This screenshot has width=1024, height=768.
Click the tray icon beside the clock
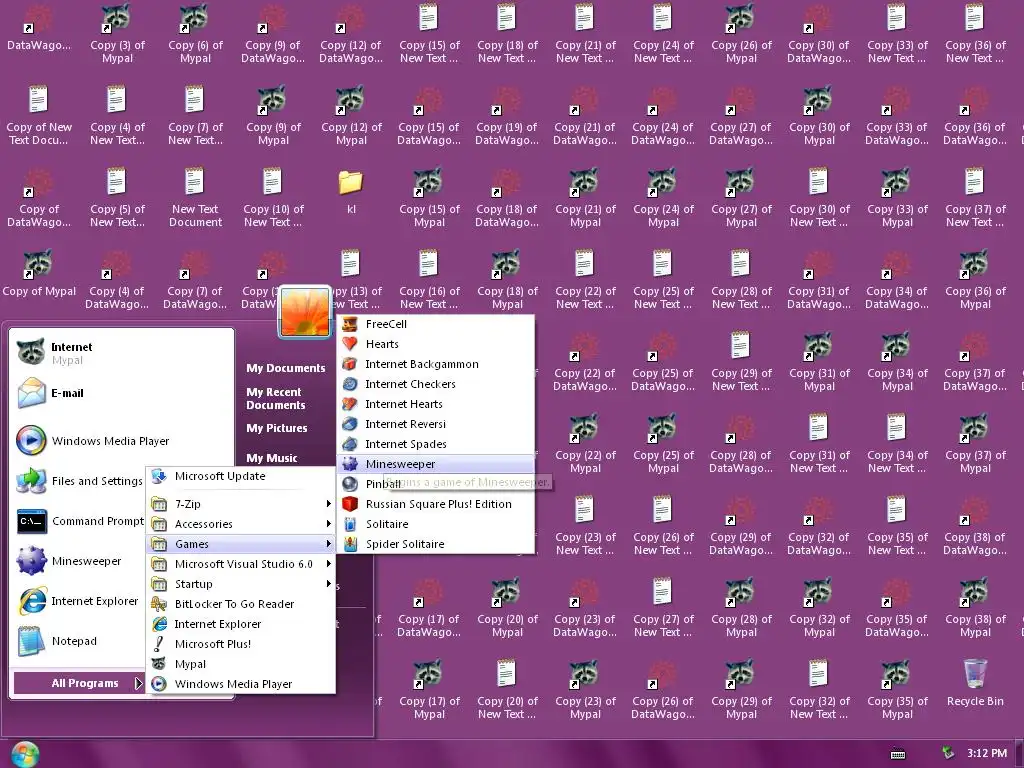click(948, 753)
